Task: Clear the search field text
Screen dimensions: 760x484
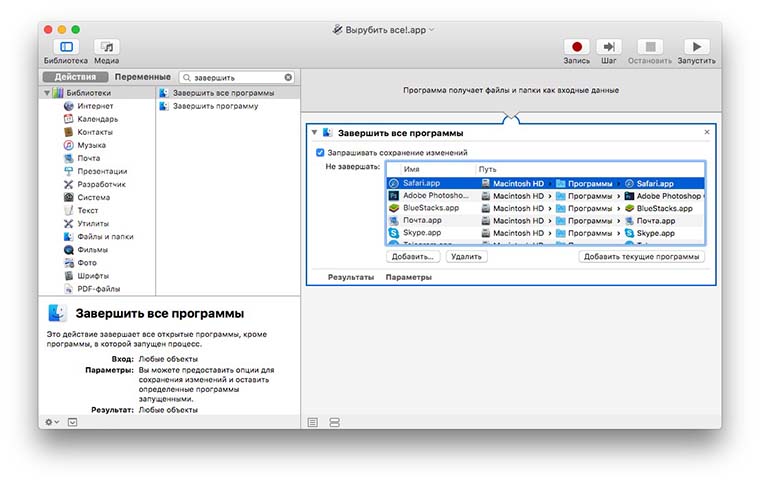Action: (288, 78)
